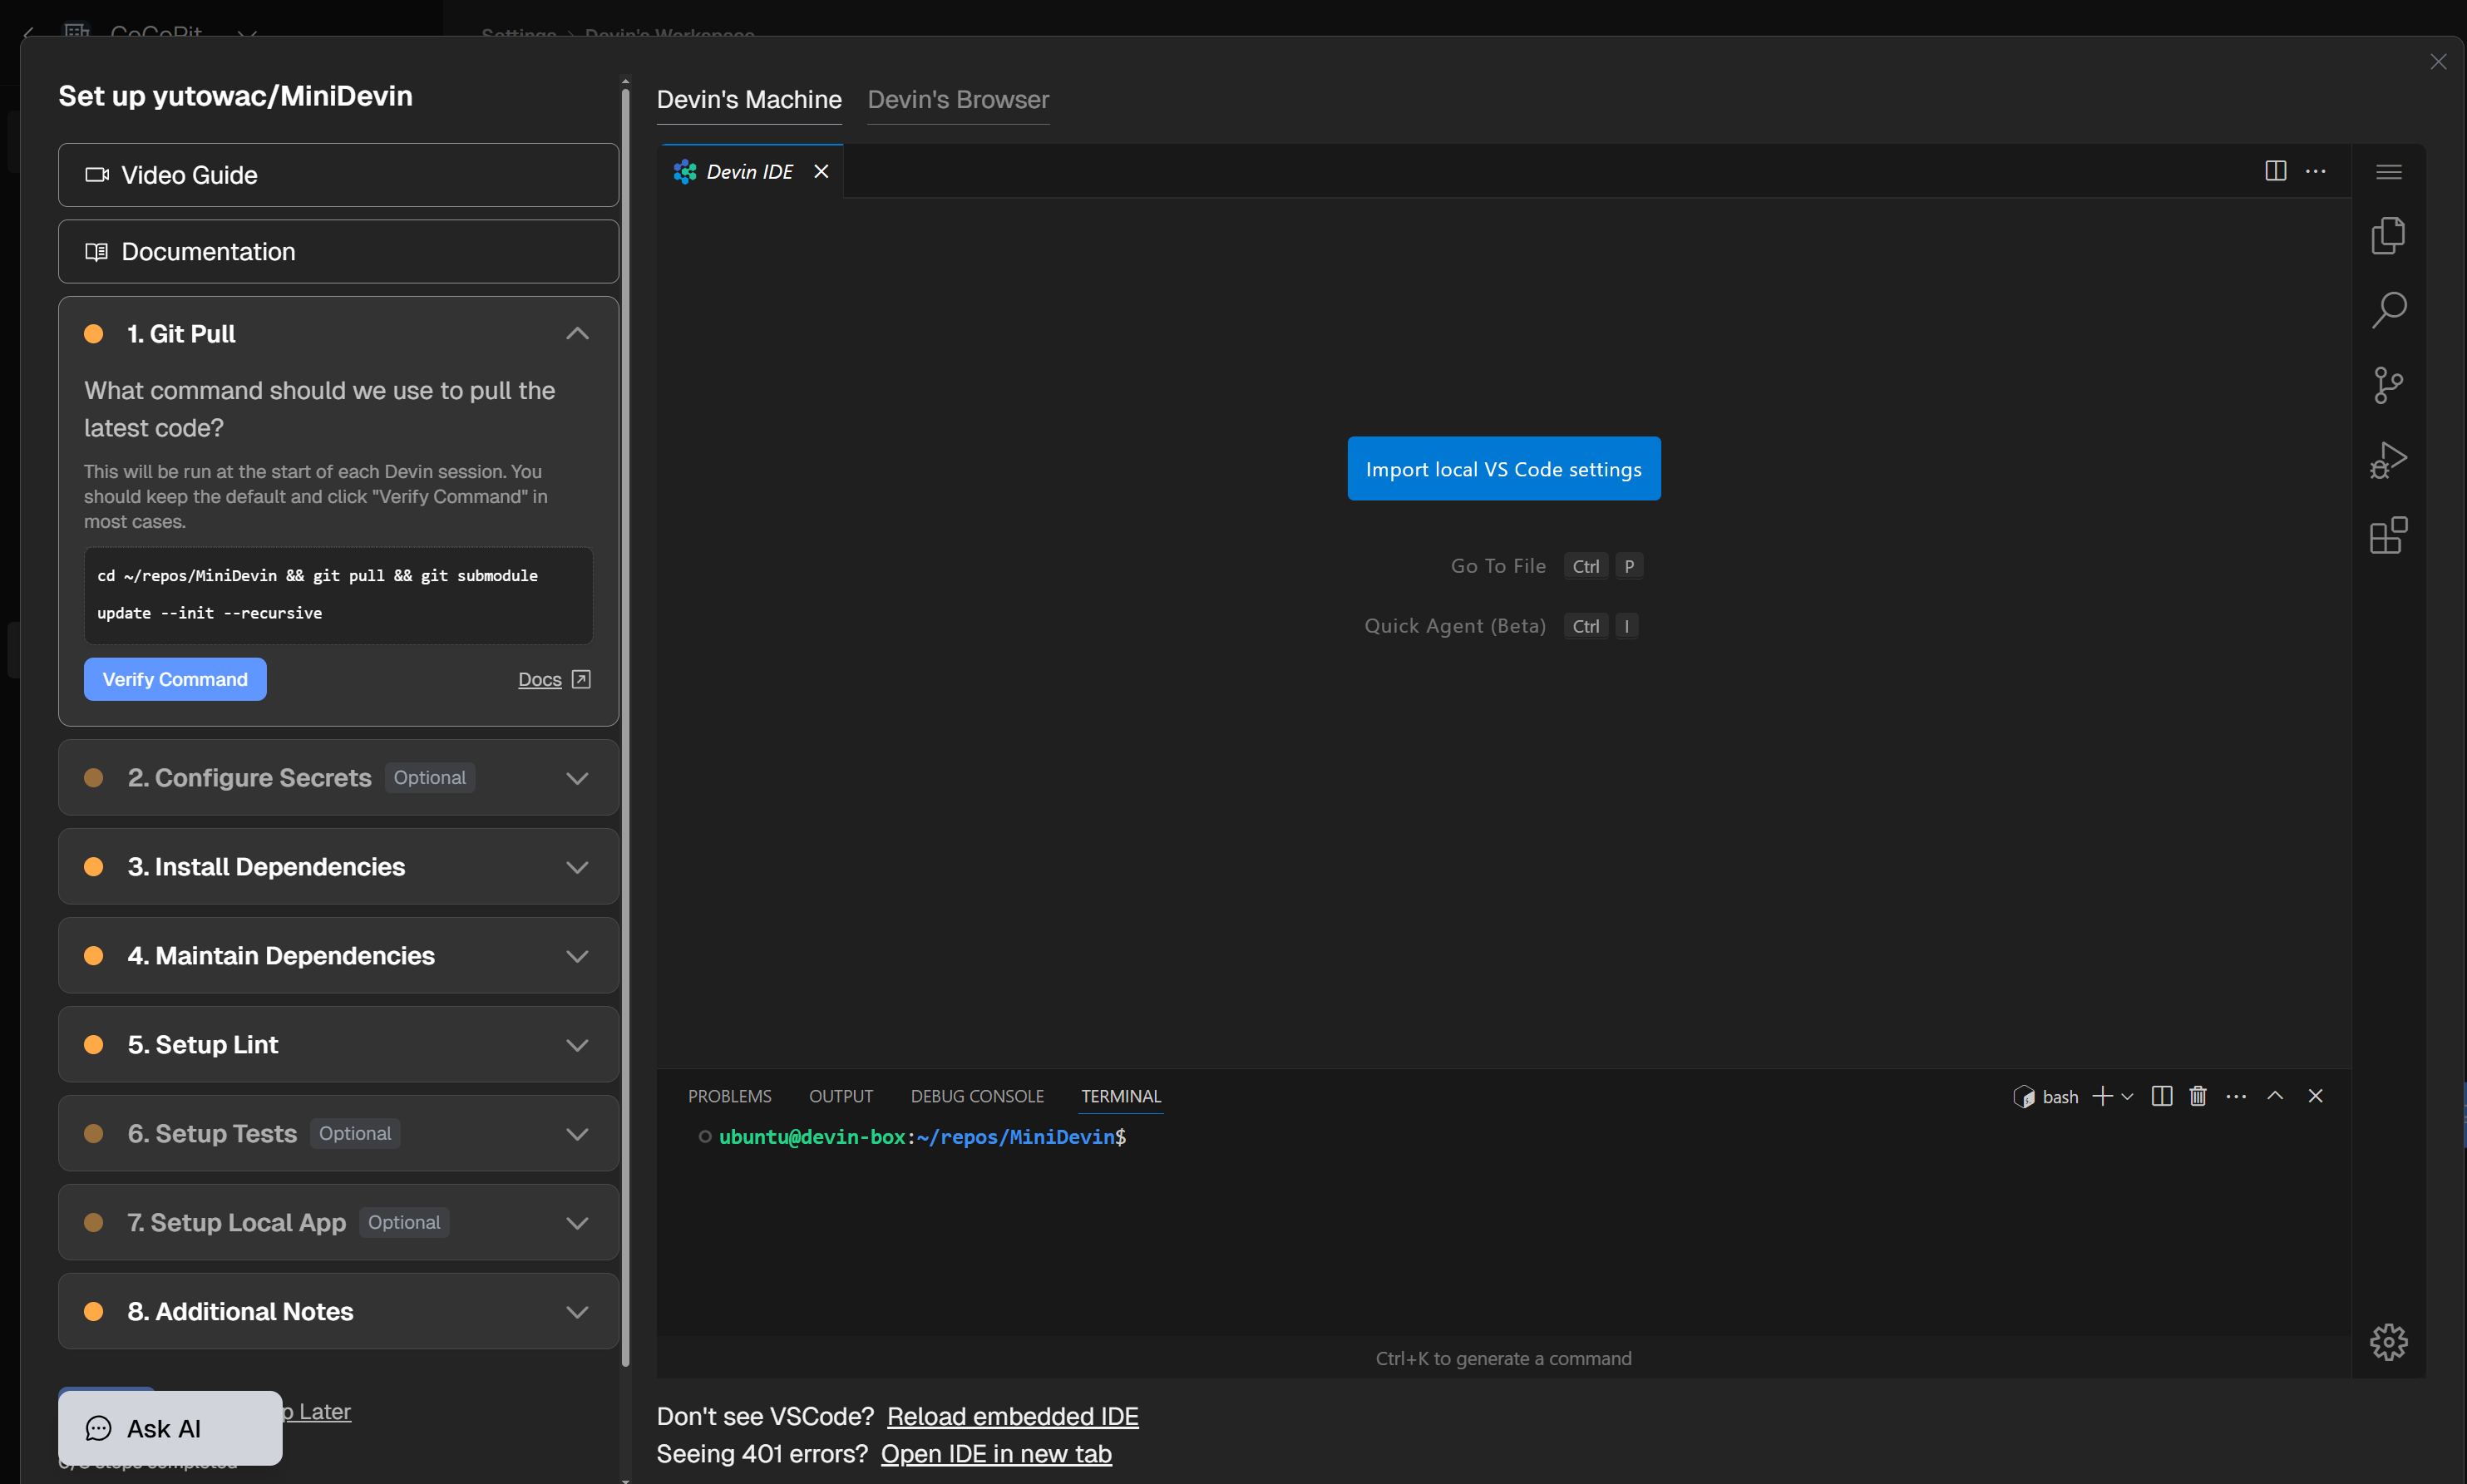Open the Explorer icon in IDE sidebar
The image size is (2467, 1484).
pyautogui.click(x=2388, y=236)
